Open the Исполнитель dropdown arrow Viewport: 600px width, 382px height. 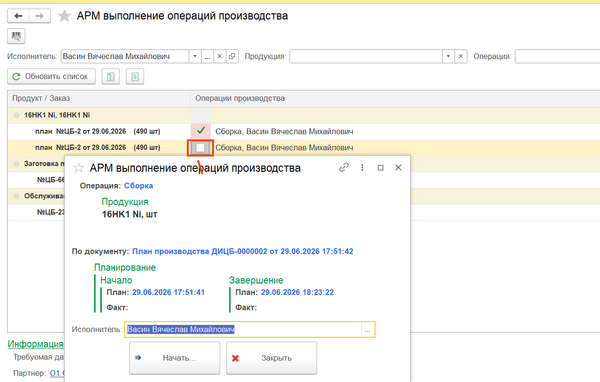tap(195, 56)
